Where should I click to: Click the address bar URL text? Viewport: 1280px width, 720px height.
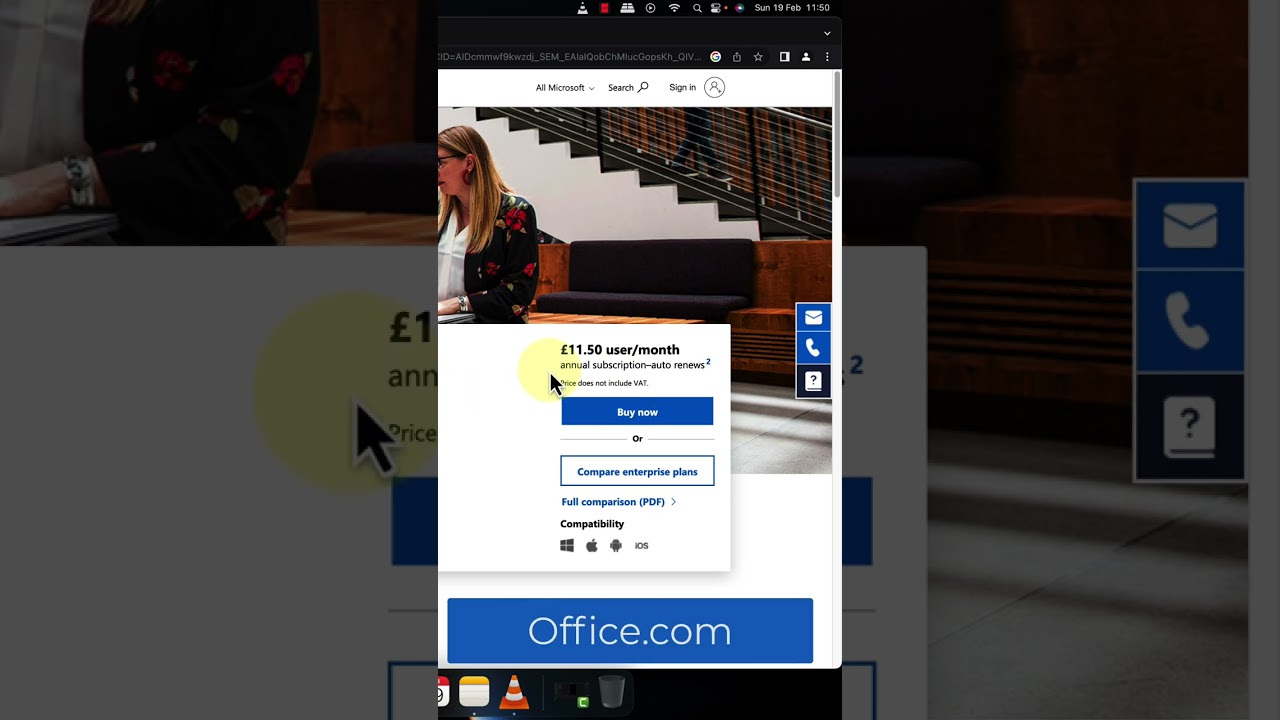point(570,57)
